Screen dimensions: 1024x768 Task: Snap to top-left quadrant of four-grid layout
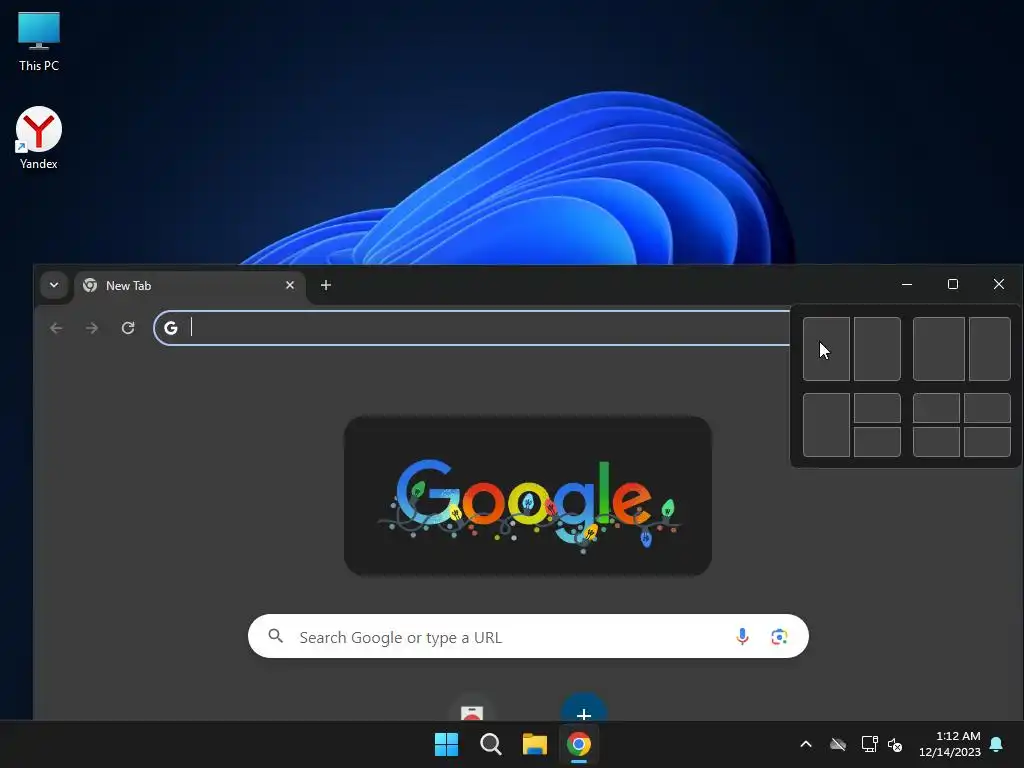(936, 408)
